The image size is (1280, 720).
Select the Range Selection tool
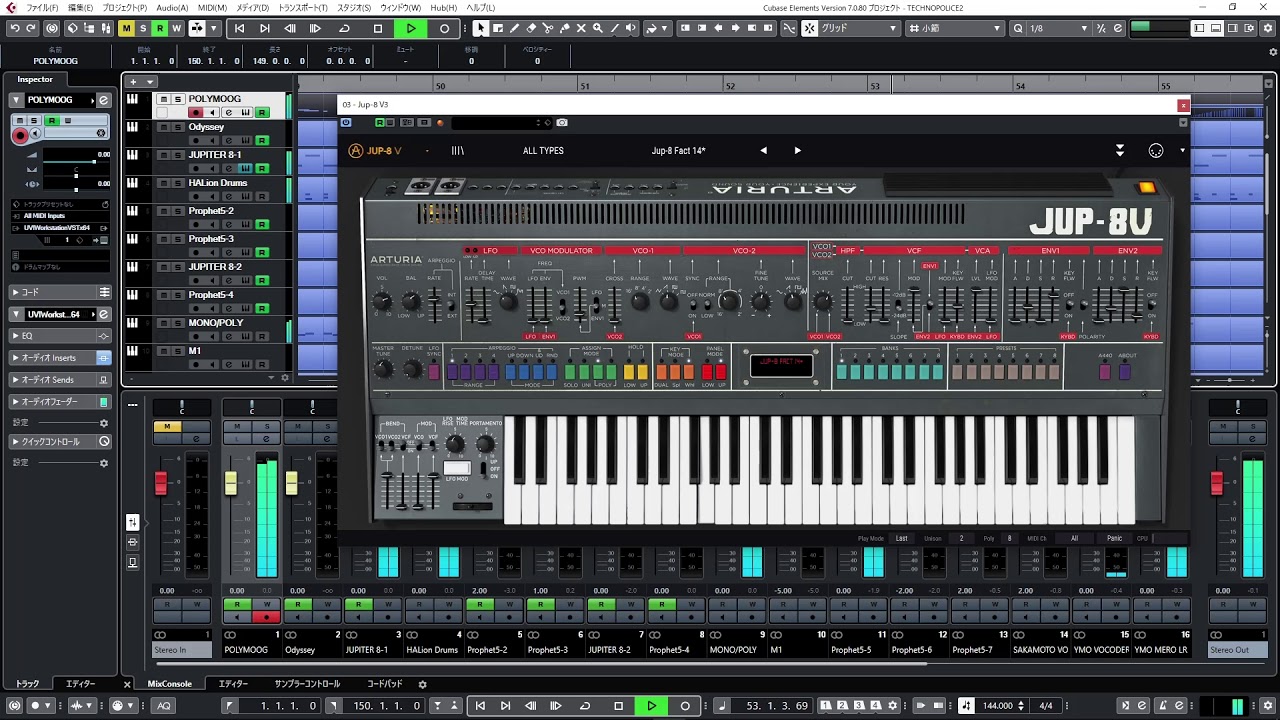(x=498, y=28)
